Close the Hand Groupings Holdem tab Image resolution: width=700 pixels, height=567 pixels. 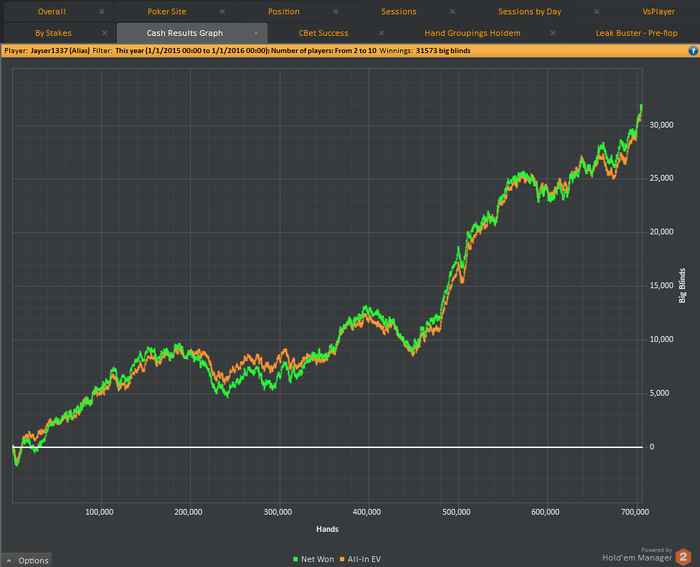tap(553, 33)
